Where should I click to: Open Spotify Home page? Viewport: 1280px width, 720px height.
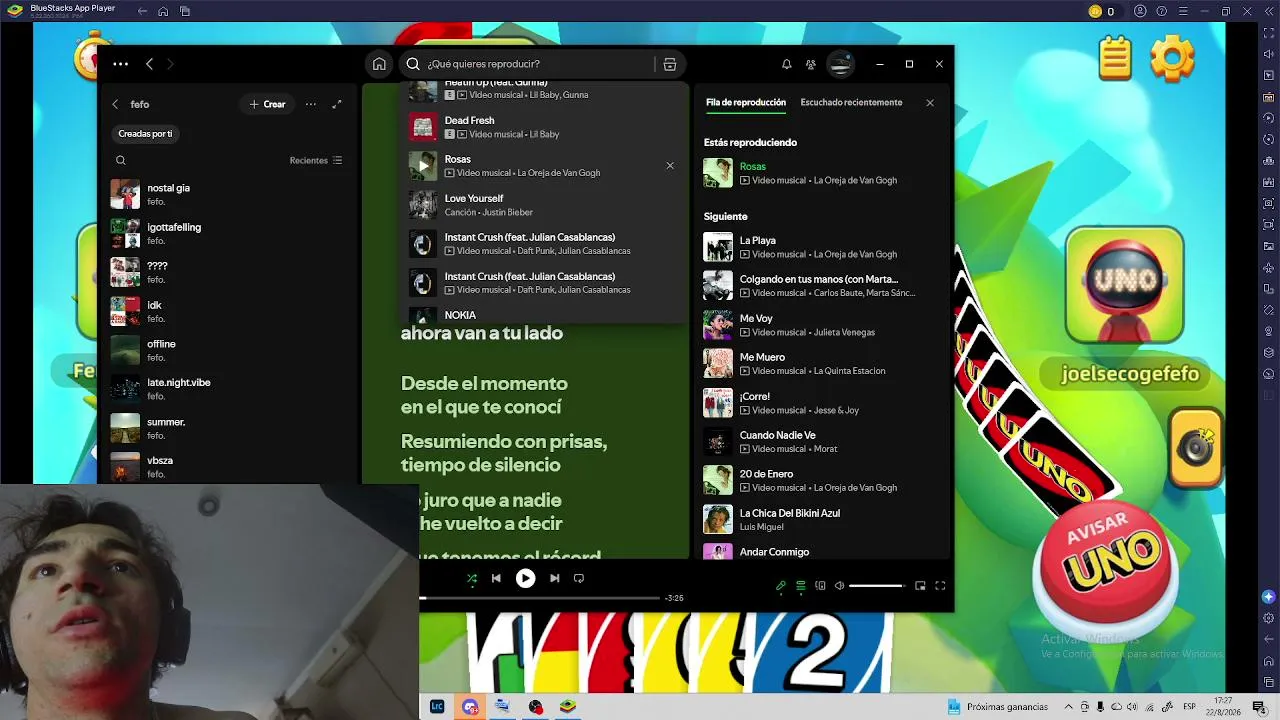coord(379,64)
